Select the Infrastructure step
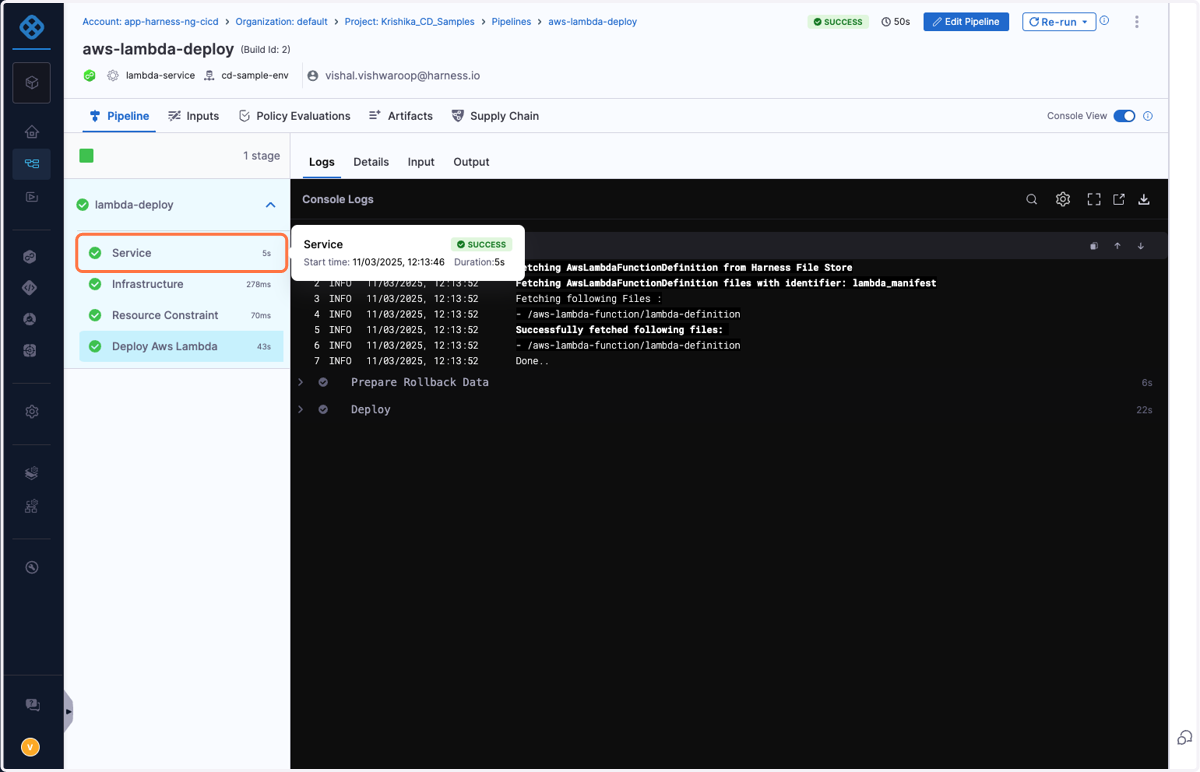This screenshot has width=1200, height=772. (x=181, y=284)
